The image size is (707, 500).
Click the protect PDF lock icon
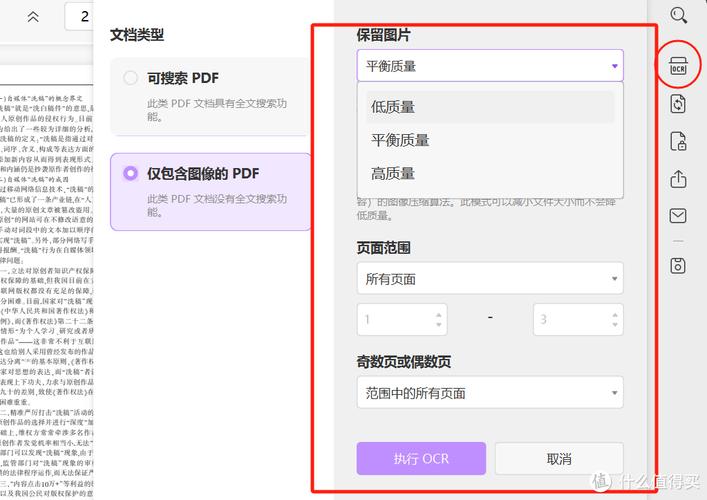[x=679, y=141]
